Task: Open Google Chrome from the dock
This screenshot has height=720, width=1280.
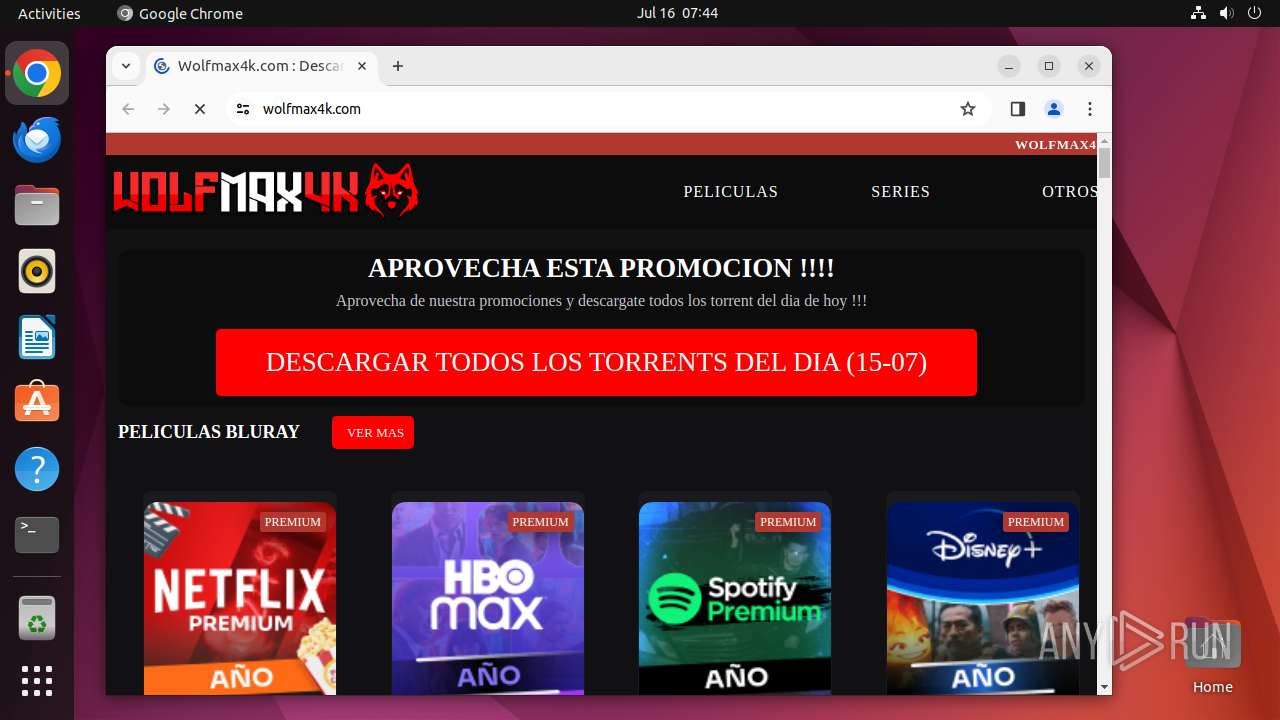Action: (x=37, y=74)
